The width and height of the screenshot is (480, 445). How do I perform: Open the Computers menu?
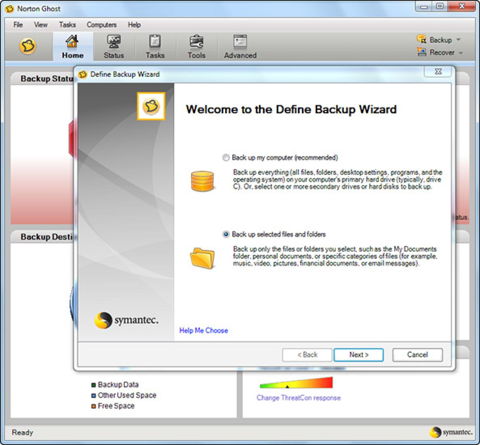[x=102, y=25]
